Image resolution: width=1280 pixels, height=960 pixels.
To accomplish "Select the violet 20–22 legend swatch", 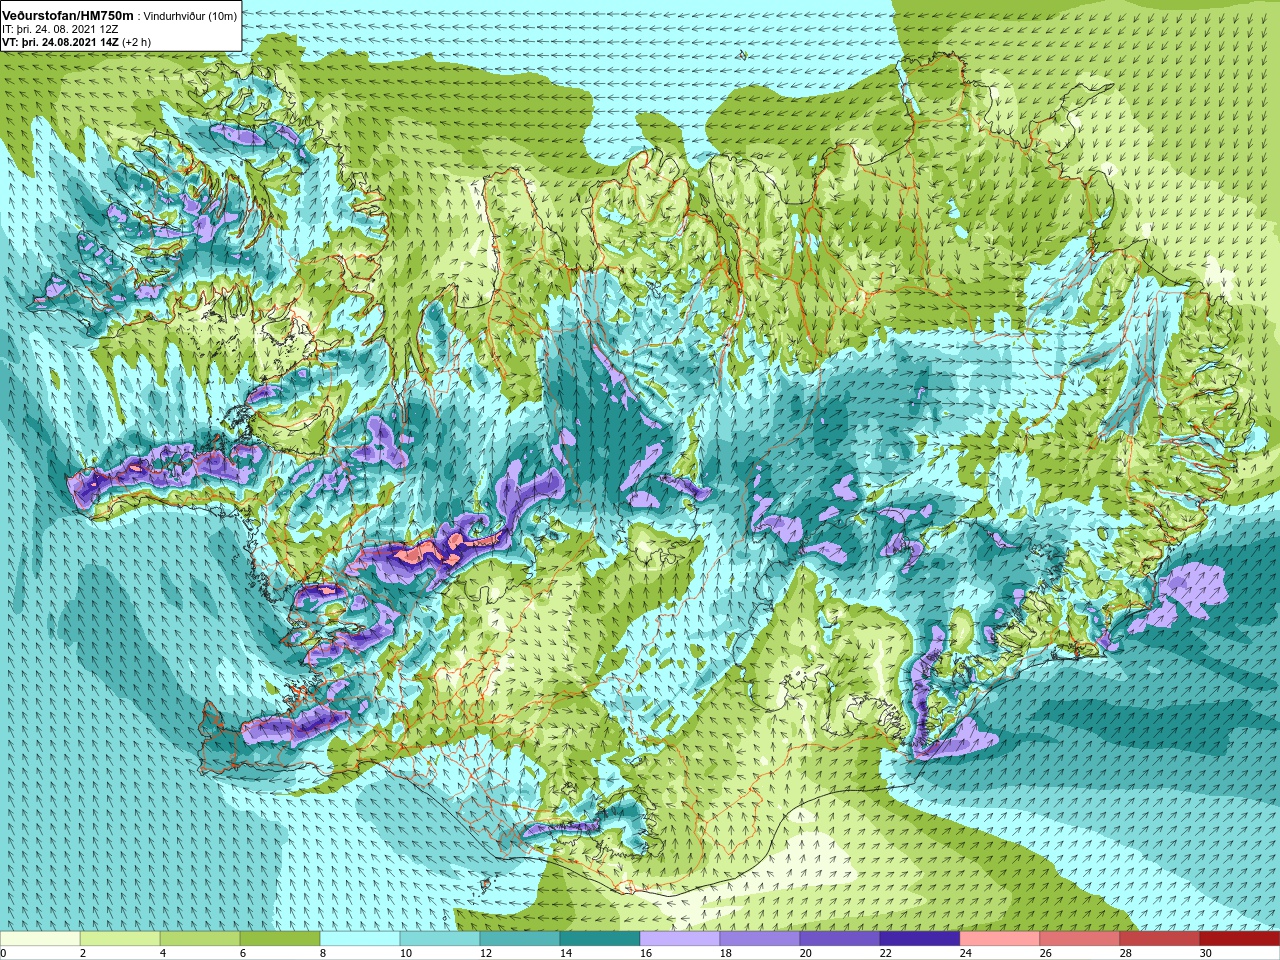I will pos(840,939).
